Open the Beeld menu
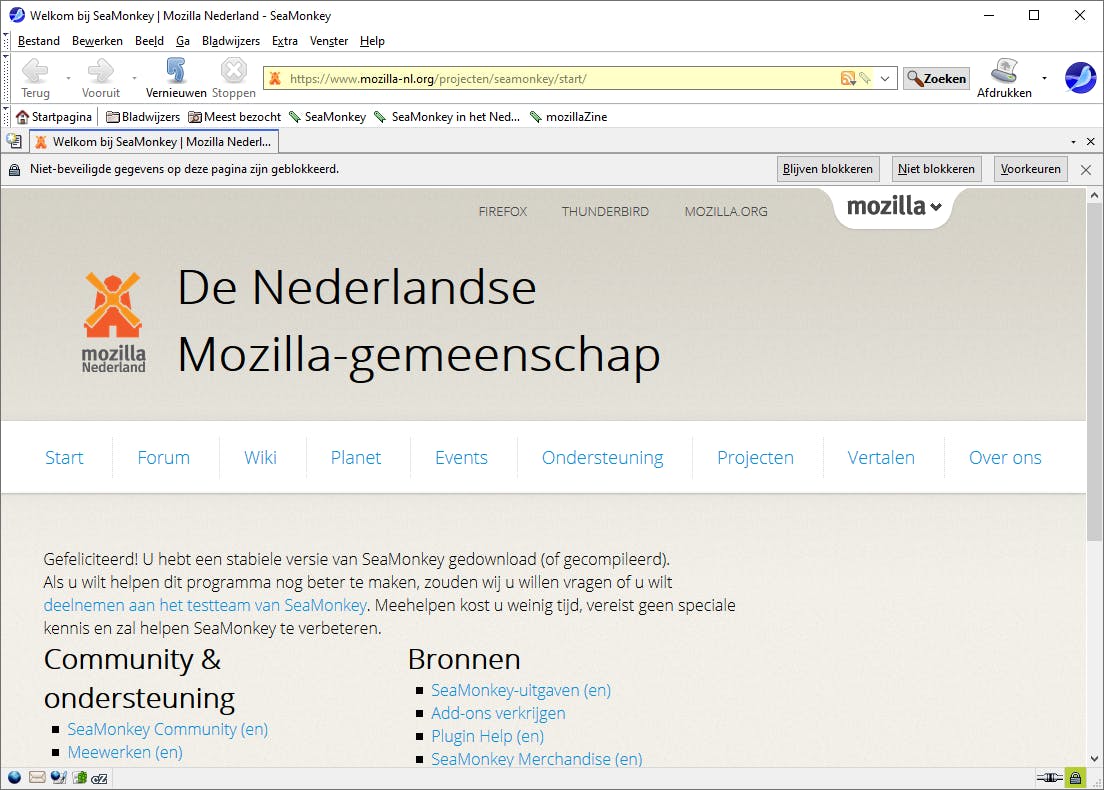This screenshot has width=1104, height=790. [149, 41]
